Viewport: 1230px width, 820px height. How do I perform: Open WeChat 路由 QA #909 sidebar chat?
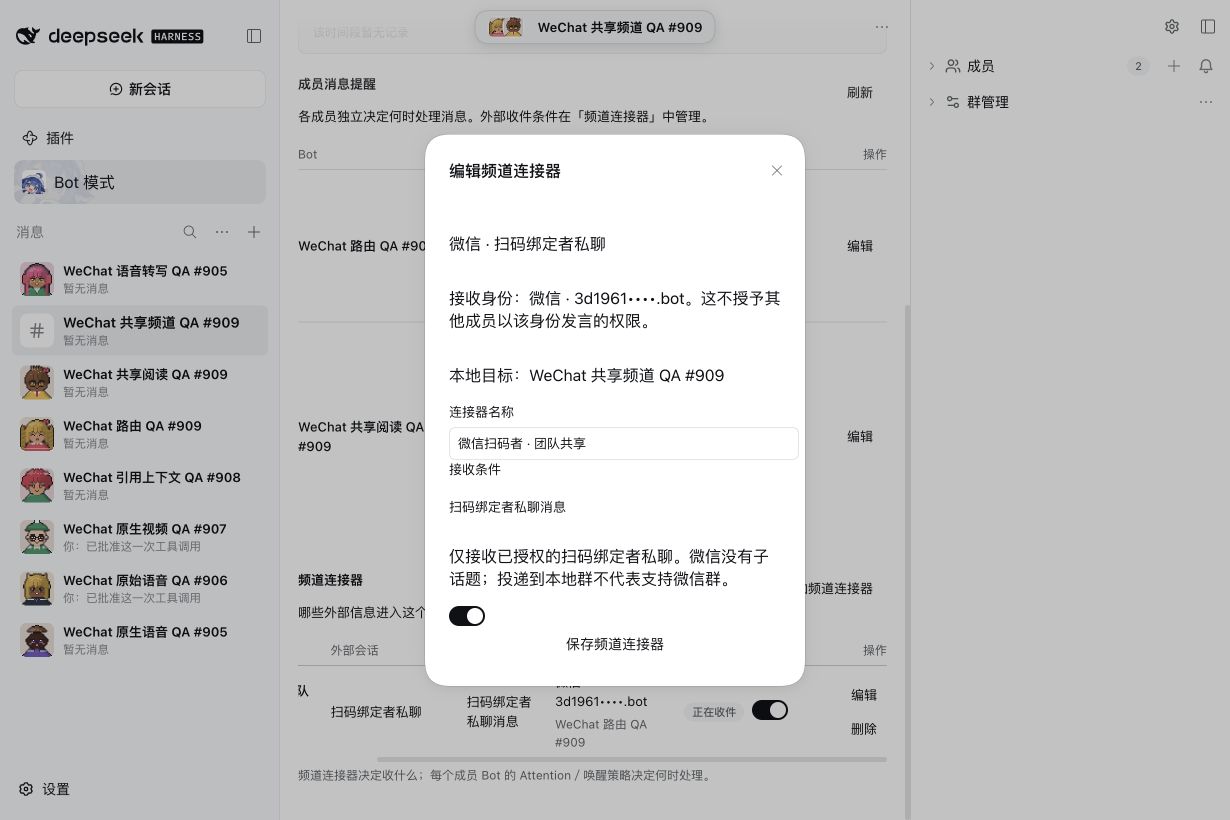[140, 433]
